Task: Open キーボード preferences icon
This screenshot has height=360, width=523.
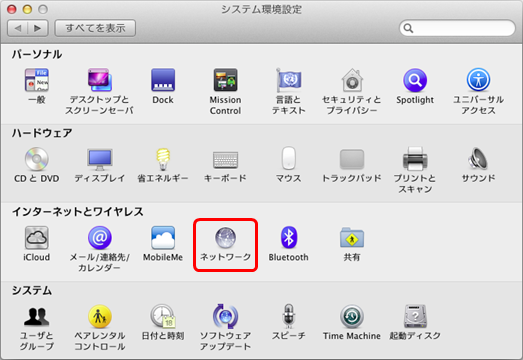Action: pyautogui.click(x=225, y=160)
